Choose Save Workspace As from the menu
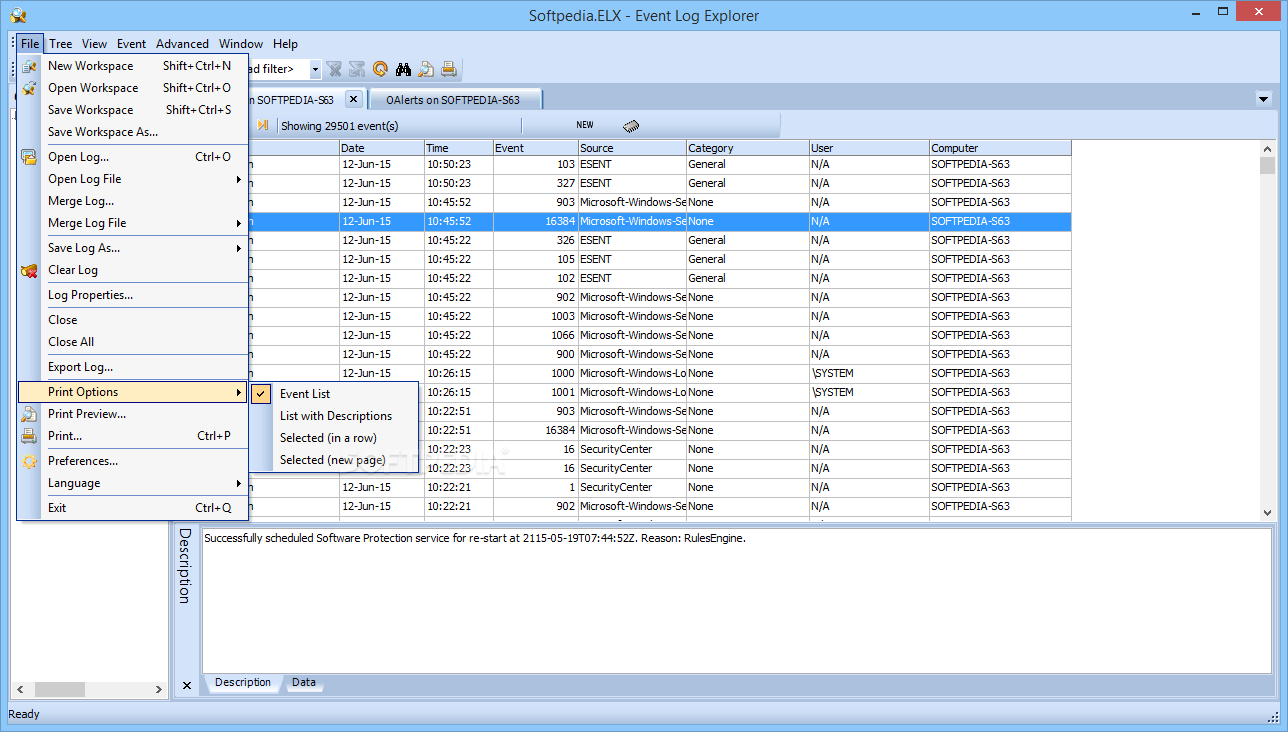The height and width of the screenshot is (732, 1288). 132,132
